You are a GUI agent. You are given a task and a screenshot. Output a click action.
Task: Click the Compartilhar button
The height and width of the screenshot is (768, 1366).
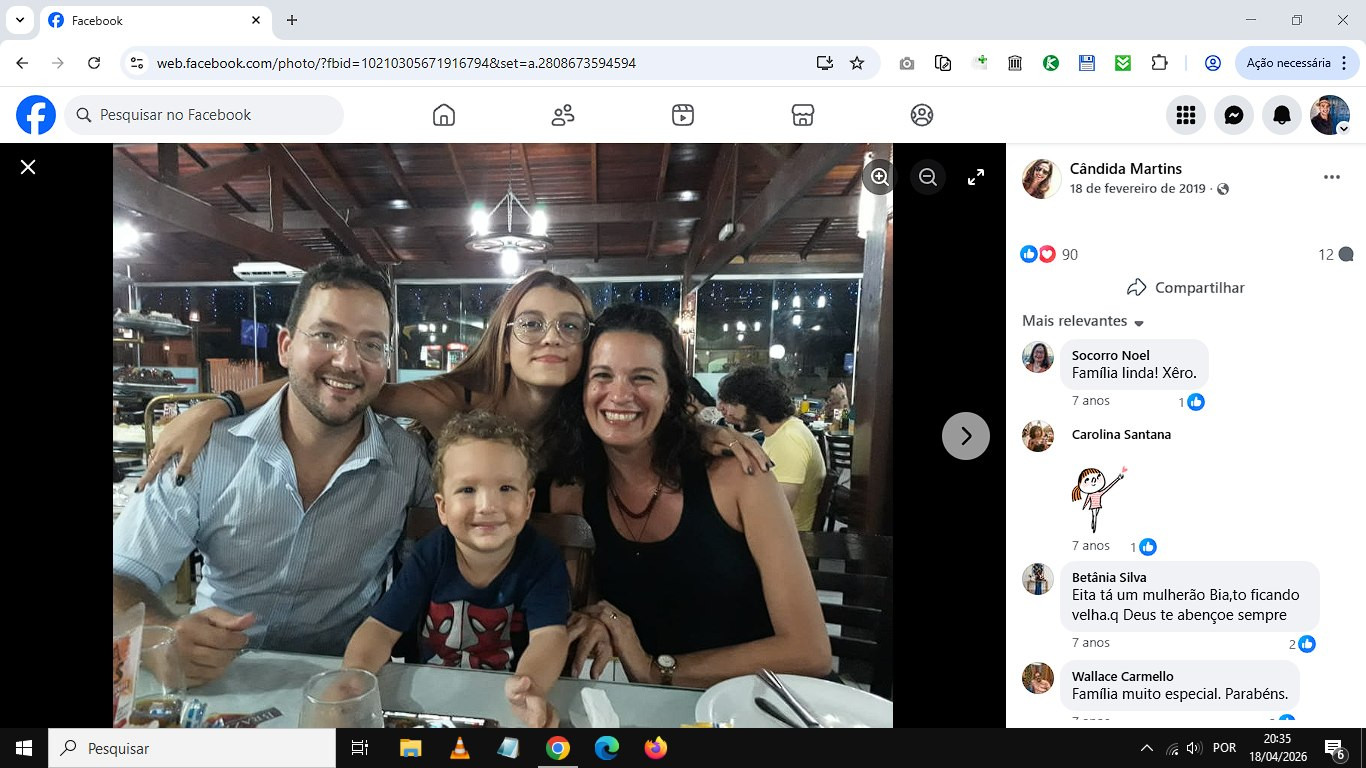click(x=1186, y=287)
